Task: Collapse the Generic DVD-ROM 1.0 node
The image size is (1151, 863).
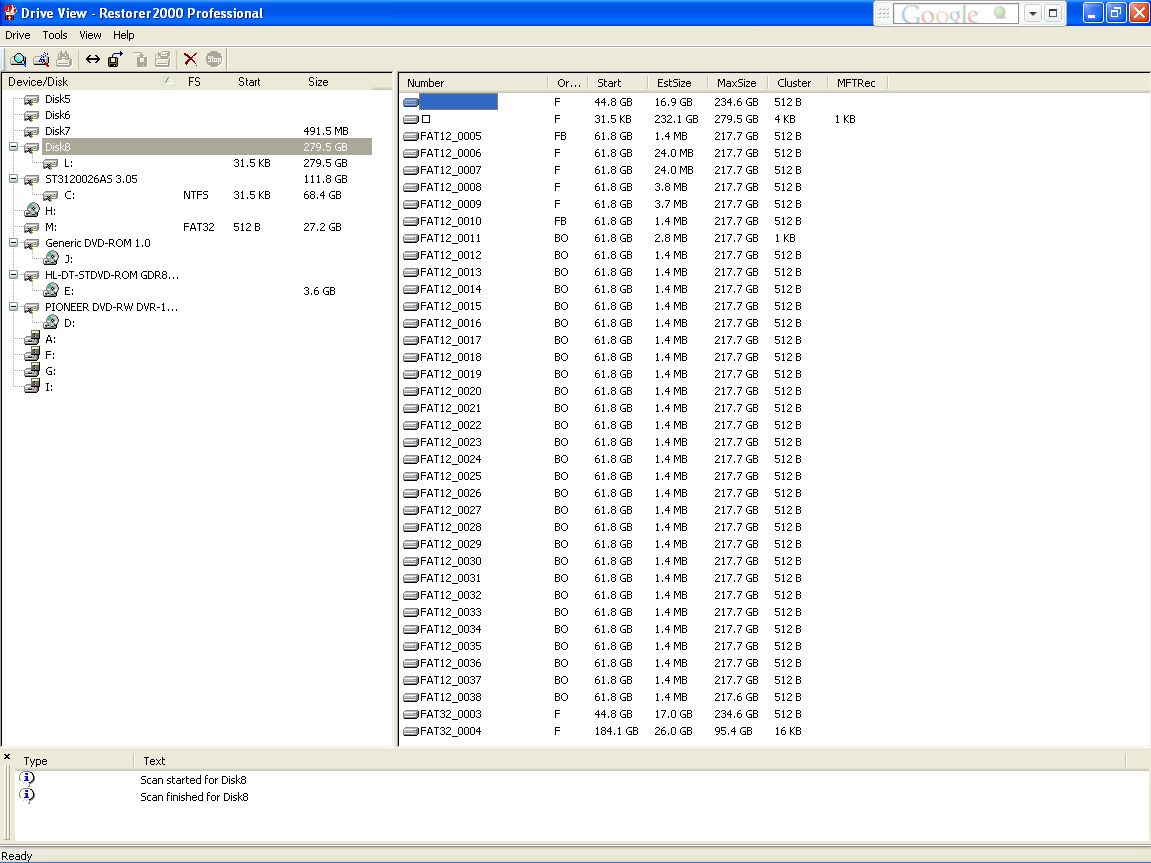Action: coord(13,242)
